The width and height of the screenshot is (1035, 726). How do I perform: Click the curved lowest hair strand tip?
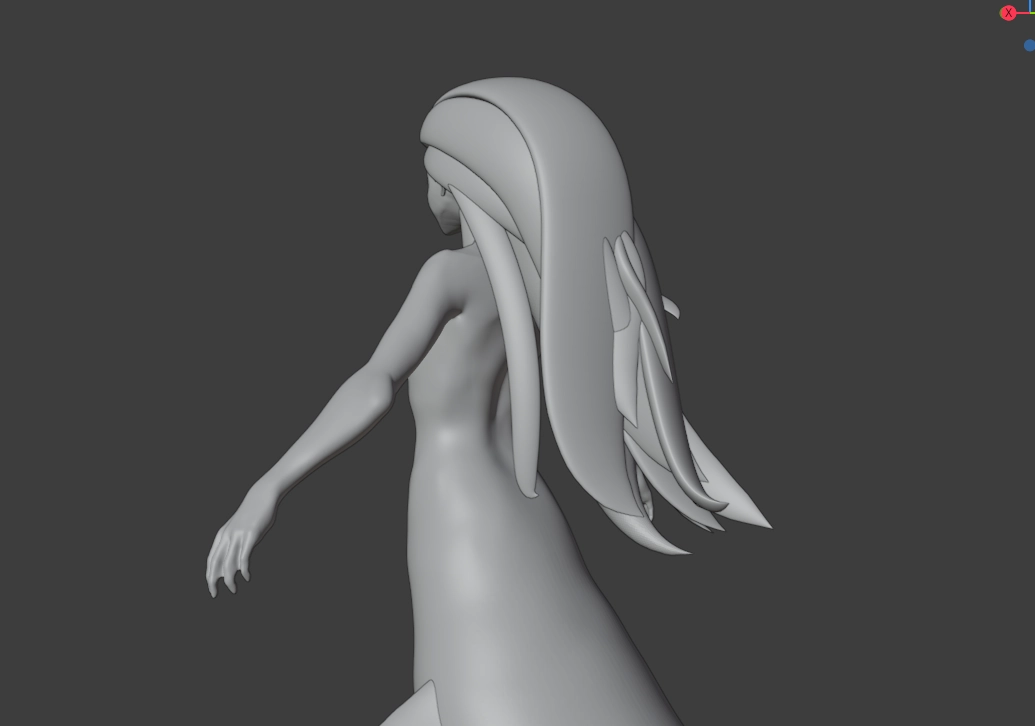pyautogui.click(x=680, y=550)
